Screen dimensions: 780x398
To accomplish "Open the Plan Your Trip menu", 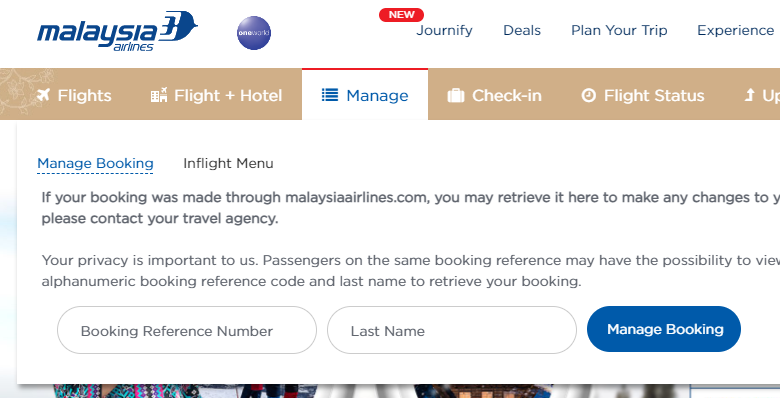I will 619,30.
